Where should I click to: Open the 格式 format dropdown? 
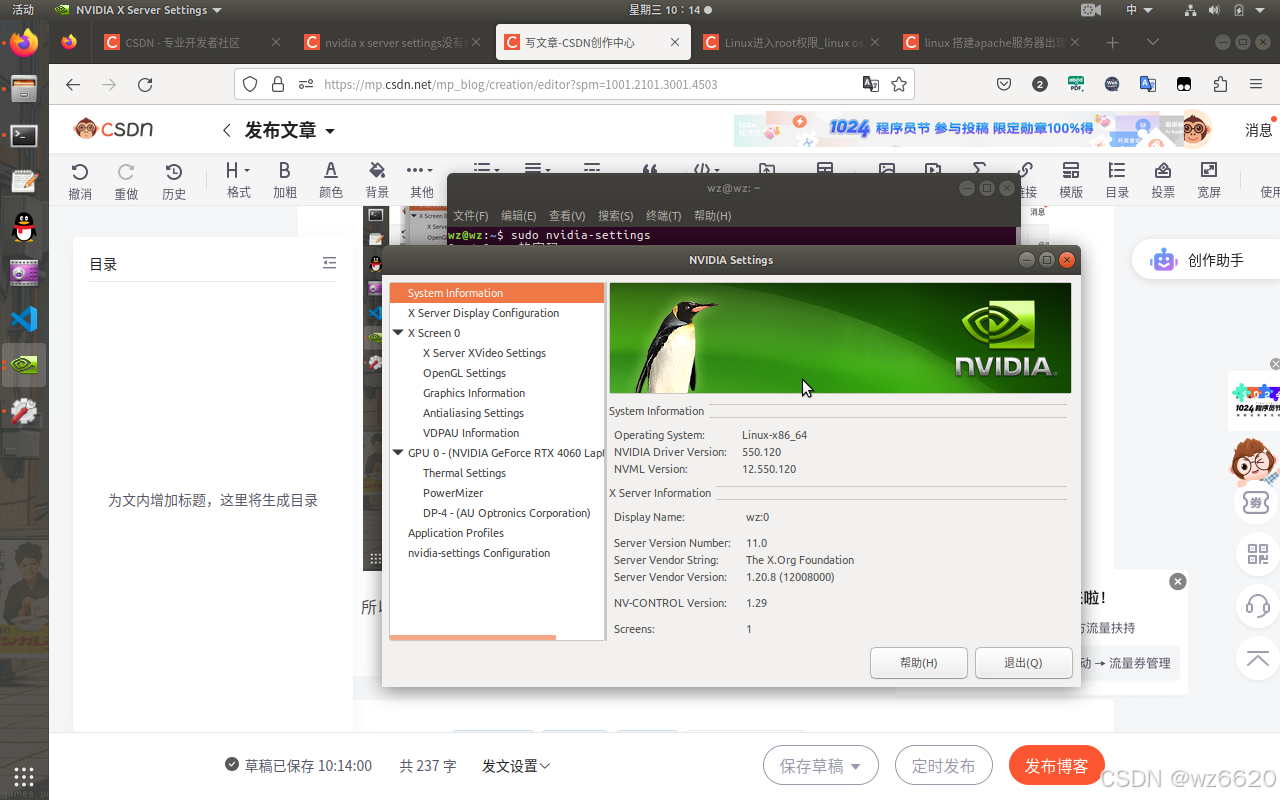tap(238, 179)
